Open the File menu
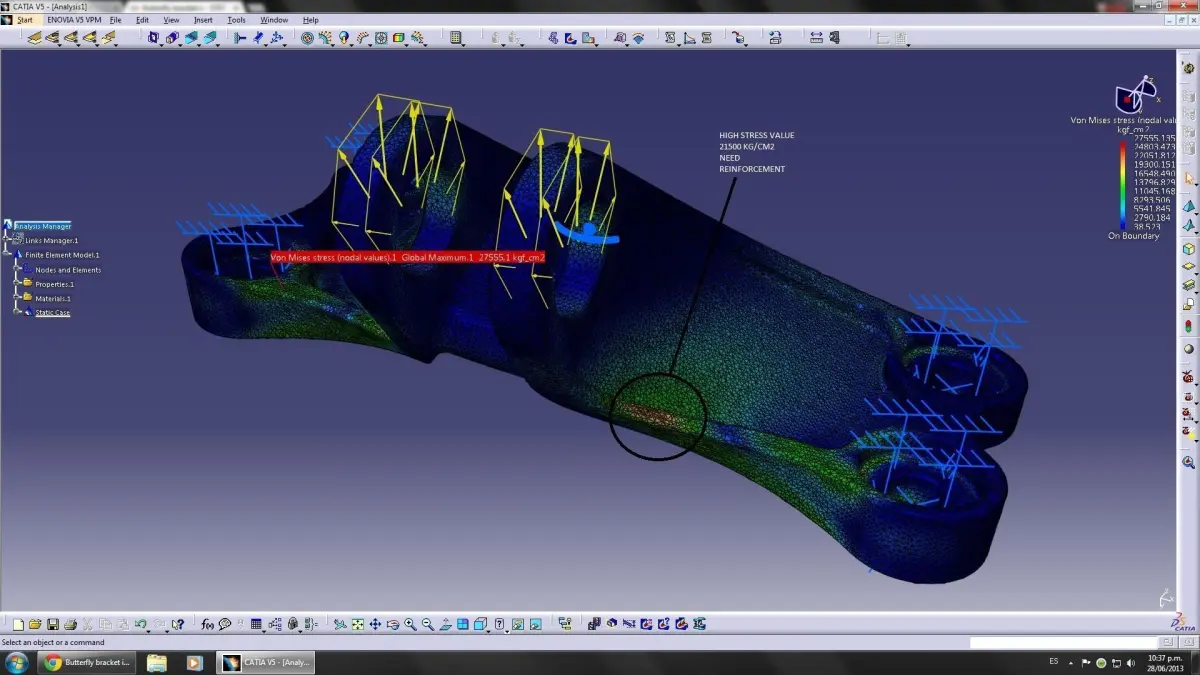Screen dimensions: 1200x675 [x=116, y=19]
